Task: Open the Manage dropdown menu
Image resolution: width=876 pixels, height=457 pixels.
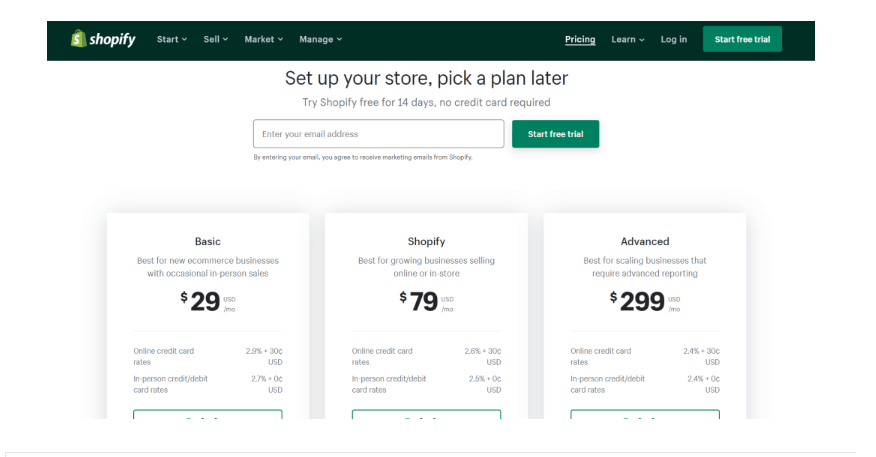Action: (x=321, y=39)
